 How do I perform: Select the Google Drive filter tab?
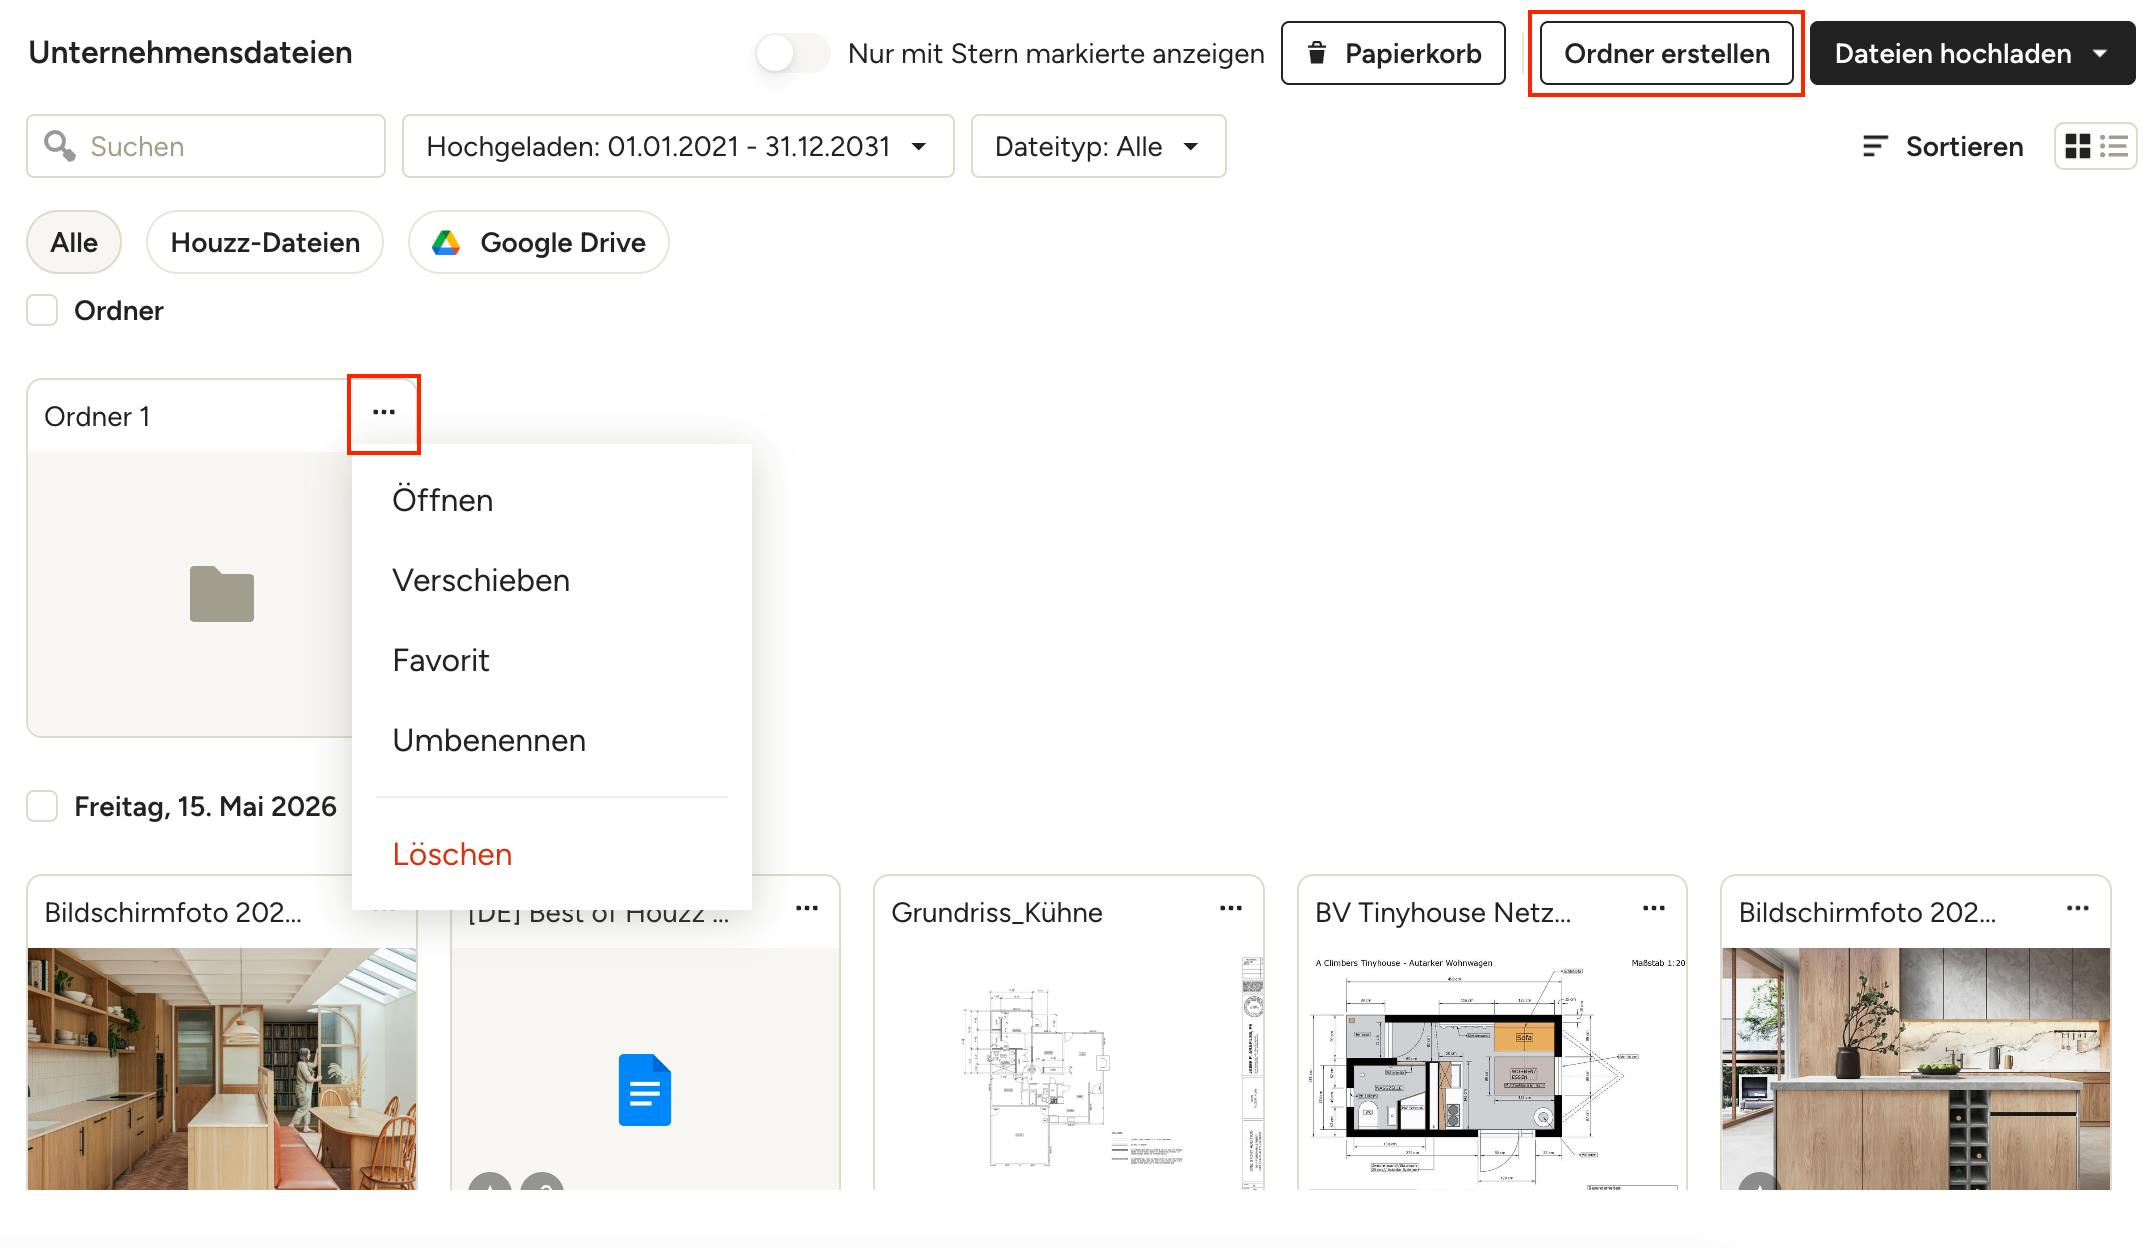point(539,242)
